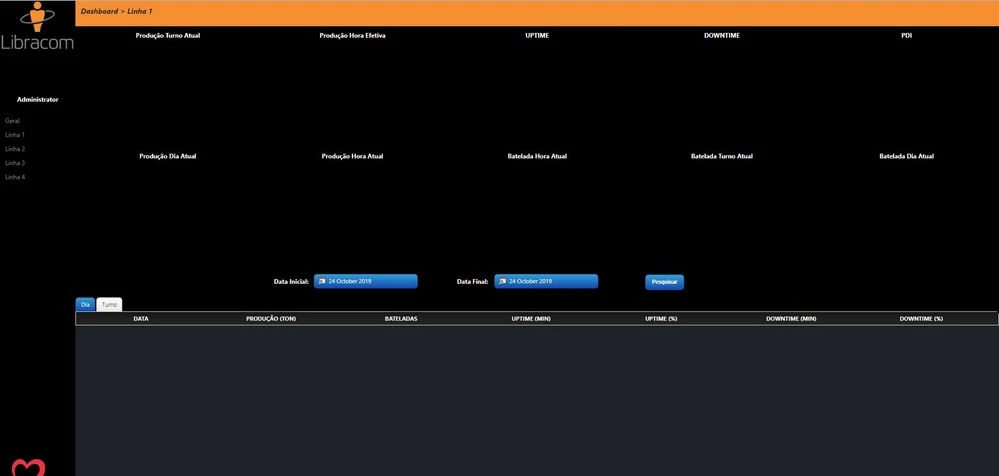
Task: Click the Produção Turno Atual panel title
Action: point(168,36)
